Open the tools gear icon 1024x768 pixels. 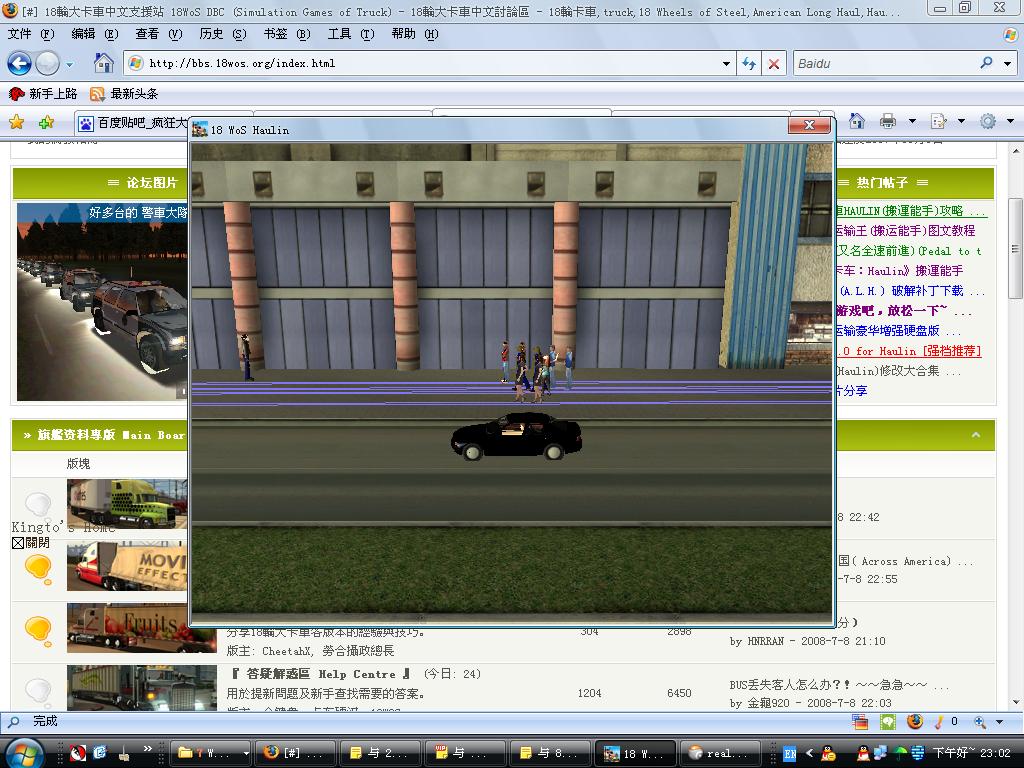tap(987, 121)
